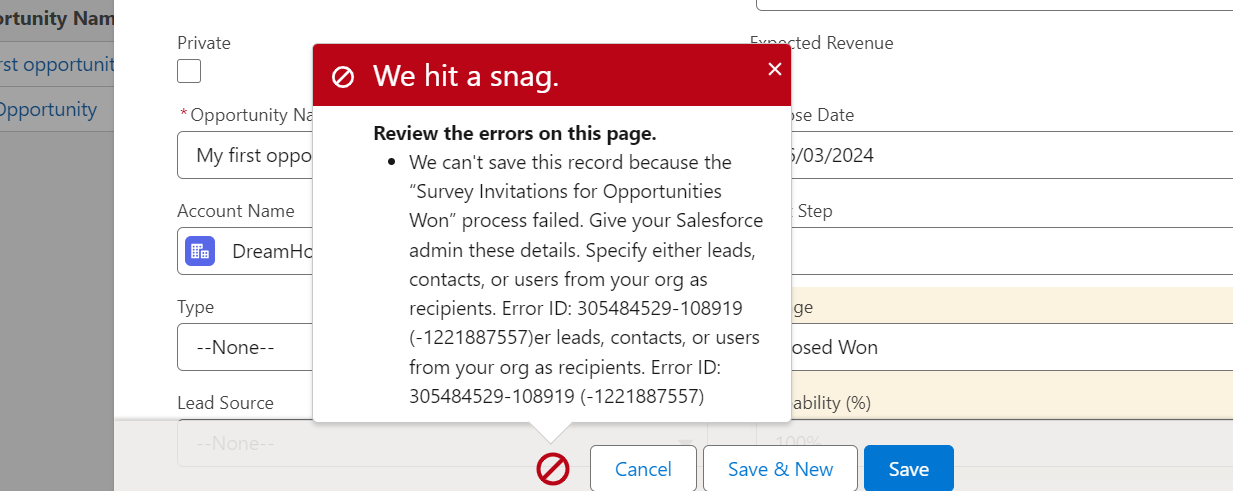This screenshot has height=491, width=1233.
Task: Click the Save & New button
Action: pos(780,469)
